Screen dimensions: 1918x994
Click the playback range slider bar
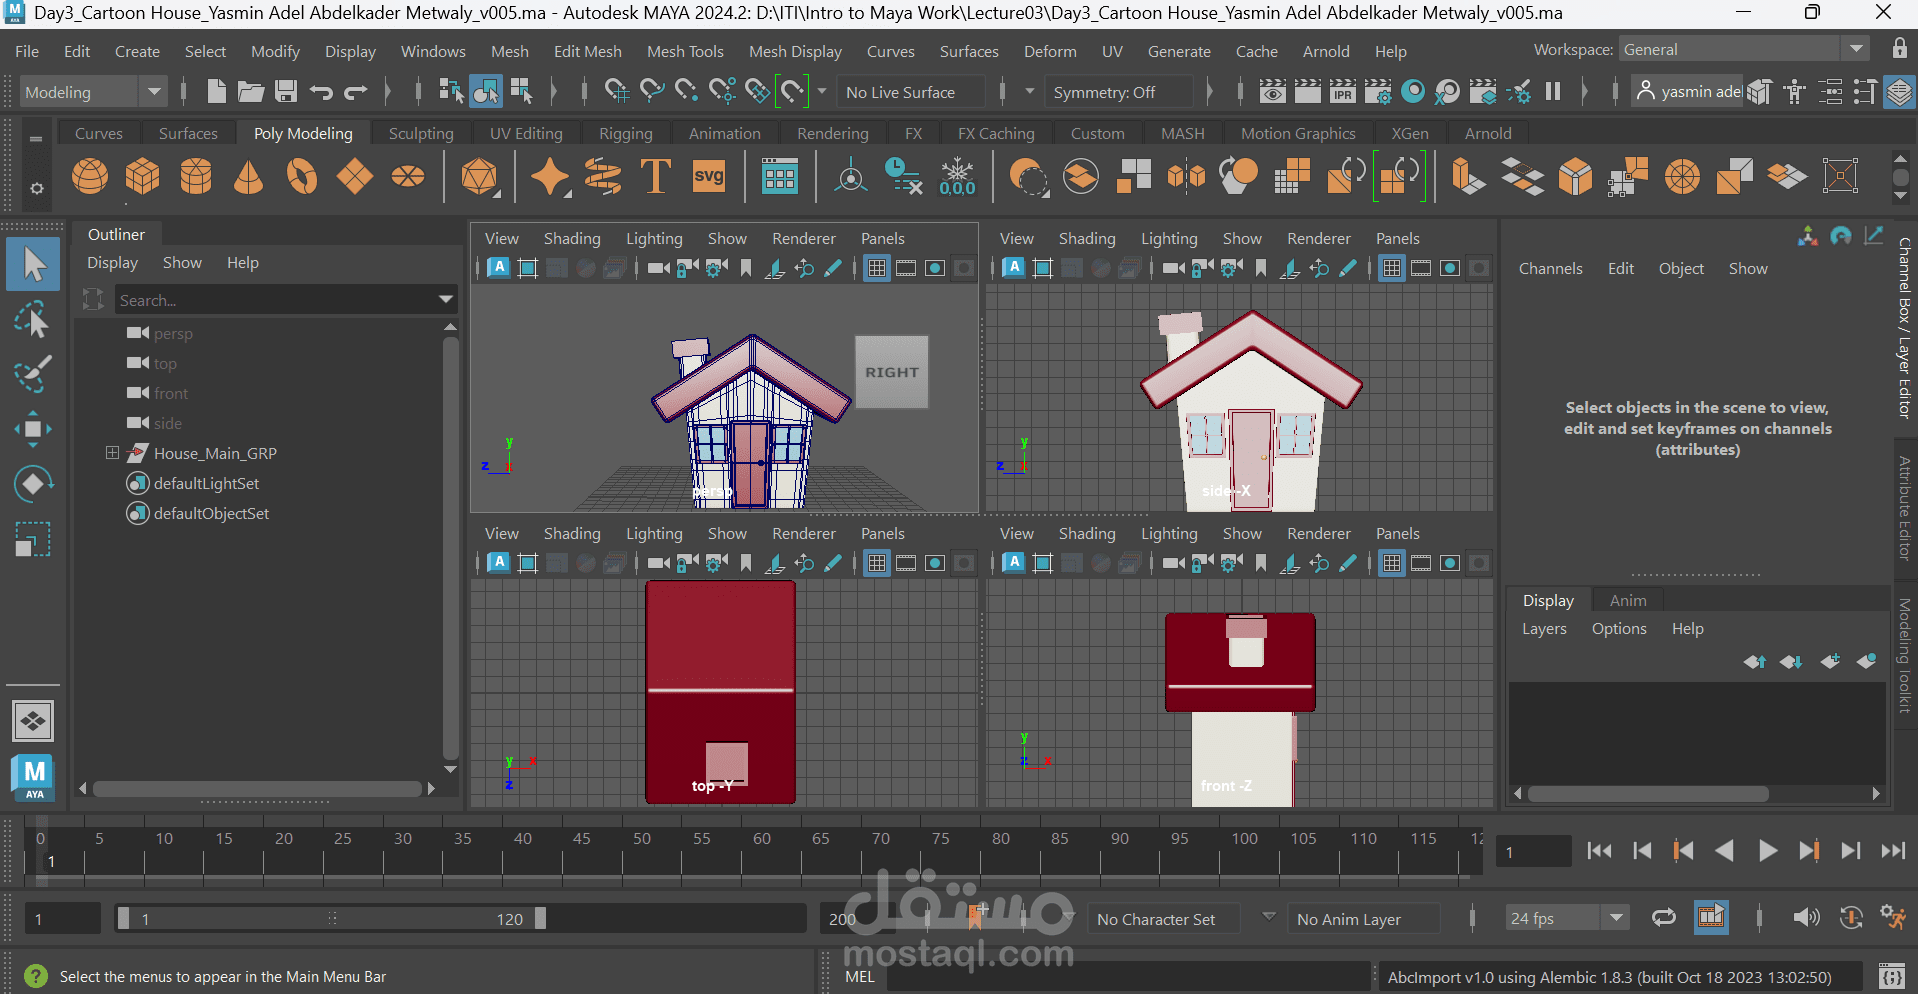pyautogui.click(x=330, y=919)
